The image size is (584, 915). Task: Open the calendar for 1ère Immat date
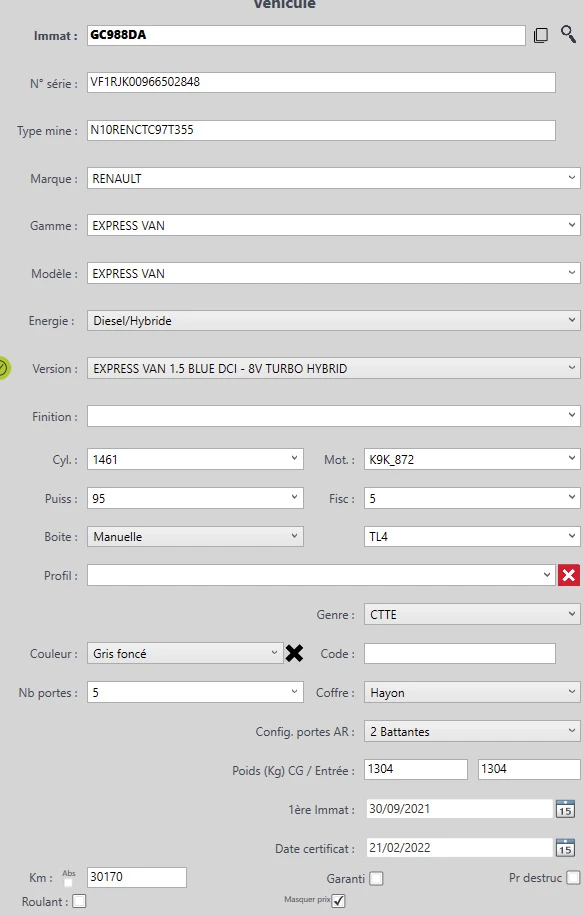[x=565, y=809]
